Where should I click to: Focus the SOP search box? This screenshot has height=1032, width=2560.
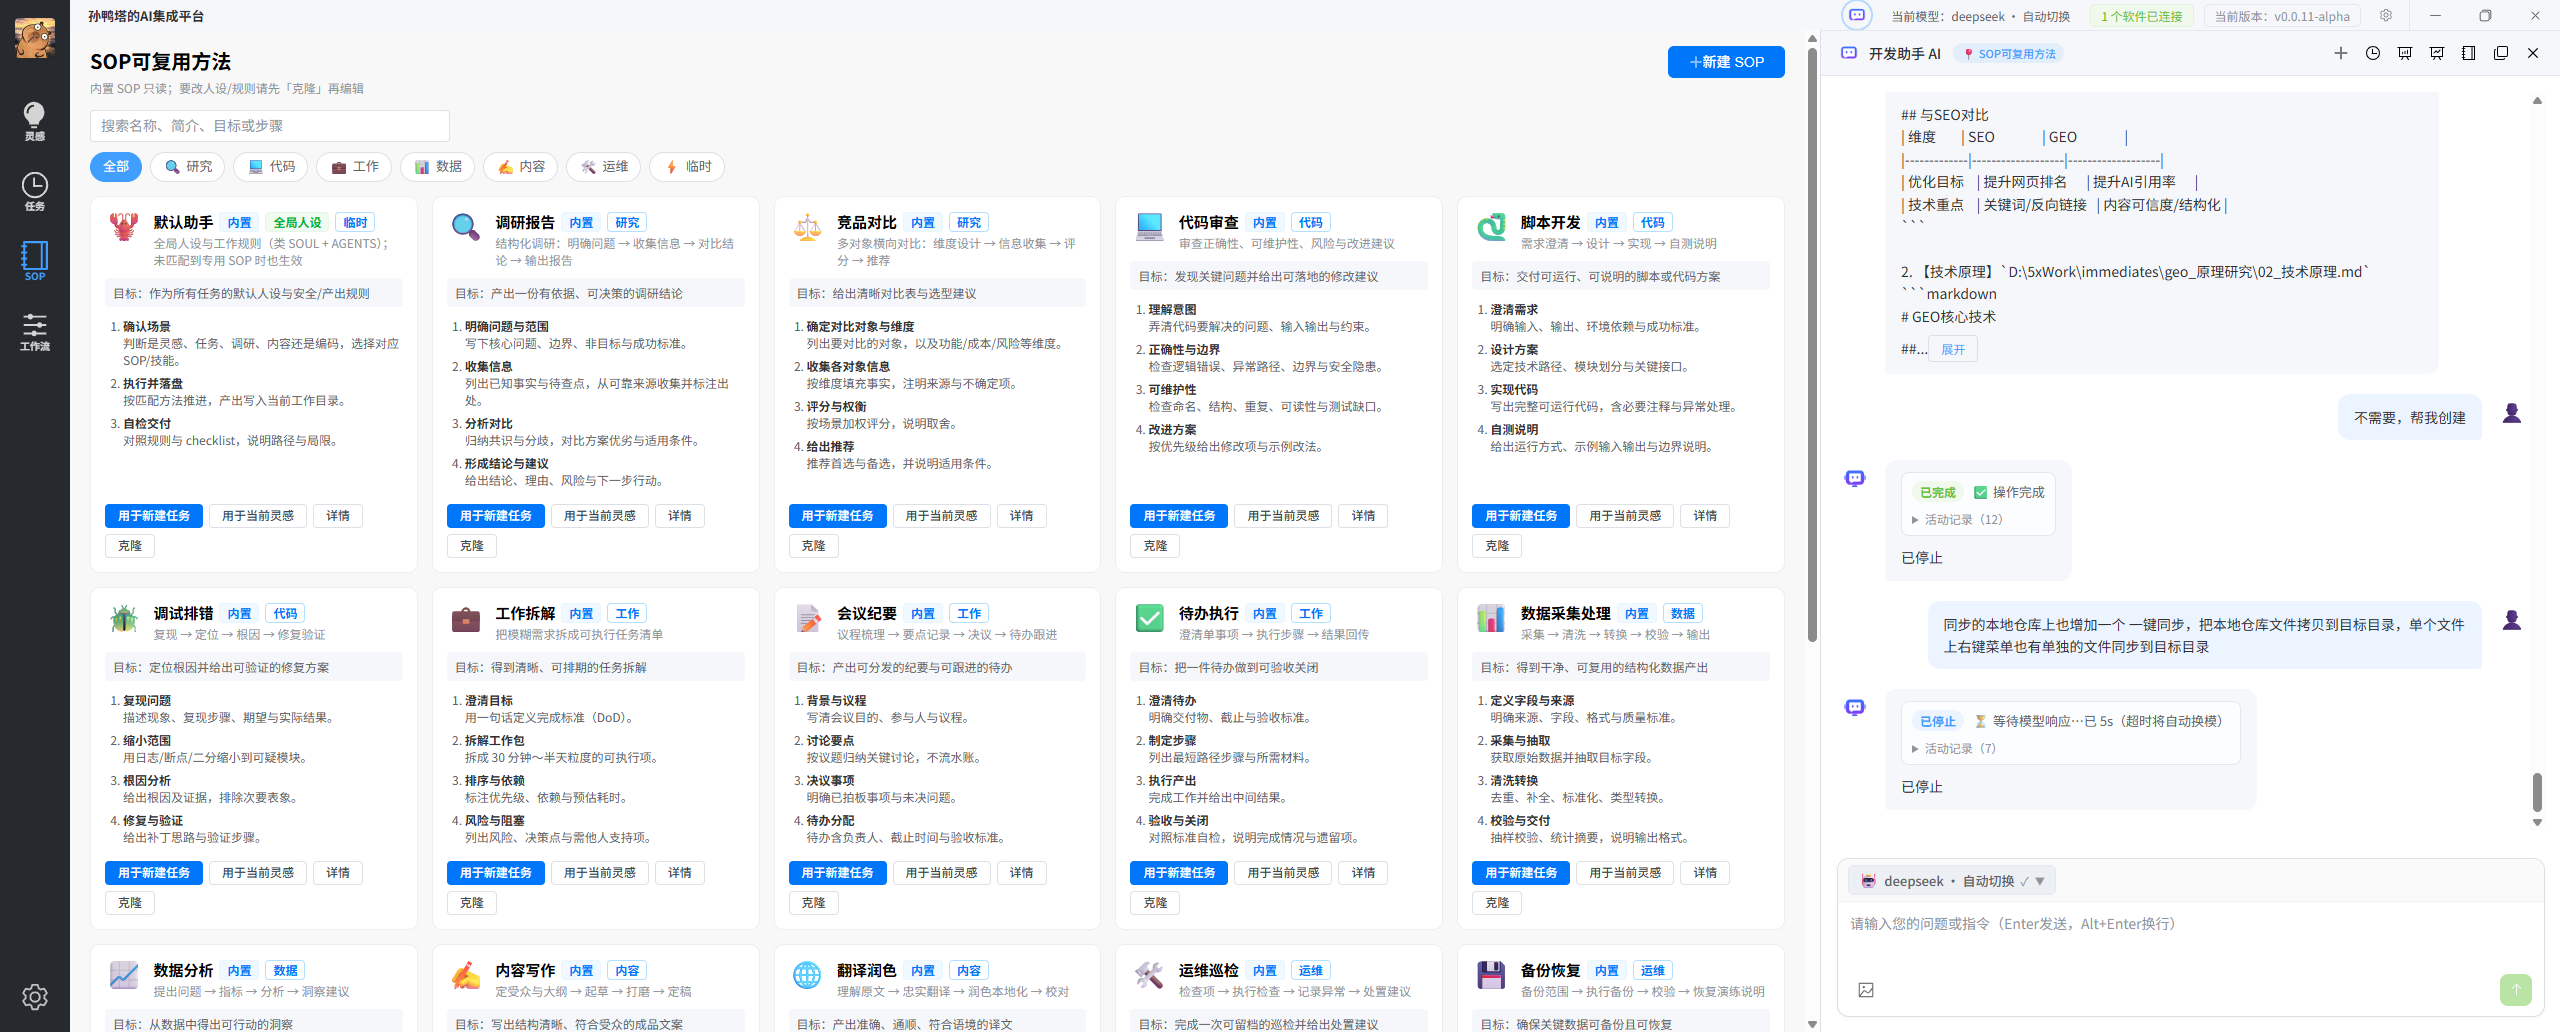pyautogui.click(x=270, y=126)
